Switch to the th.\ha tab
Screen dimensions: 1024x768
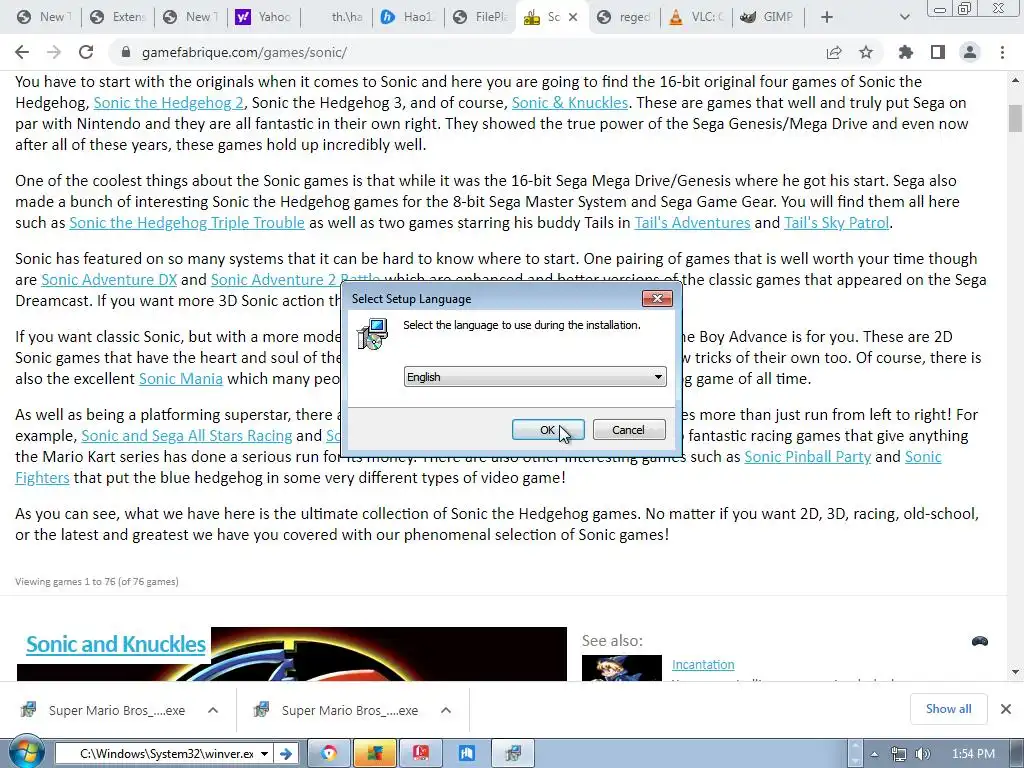point(336,17)
